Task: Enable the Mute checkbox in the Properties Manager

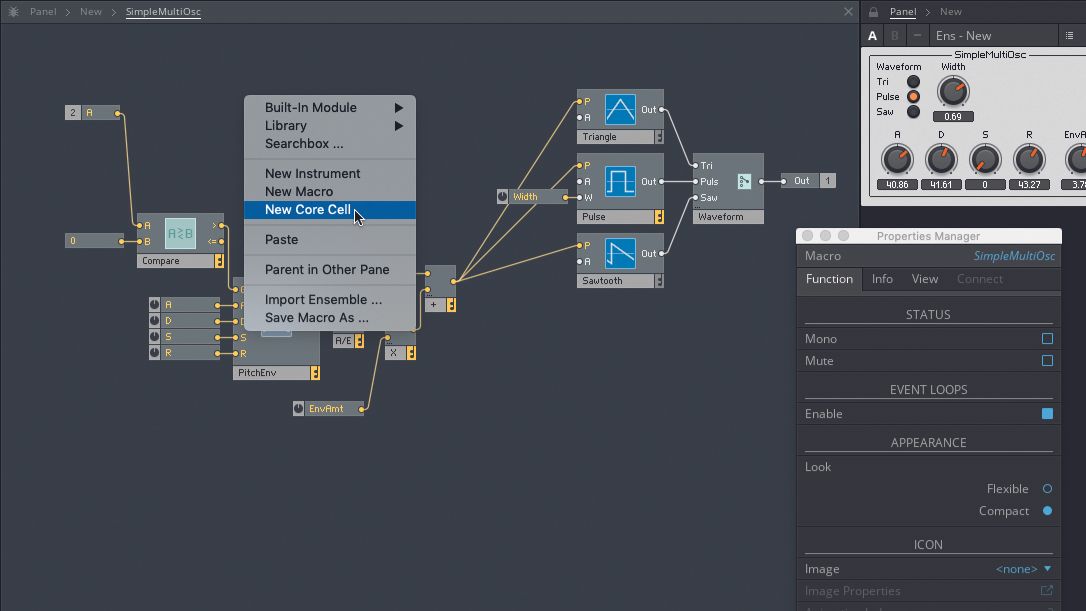Action: [1047, 361]
